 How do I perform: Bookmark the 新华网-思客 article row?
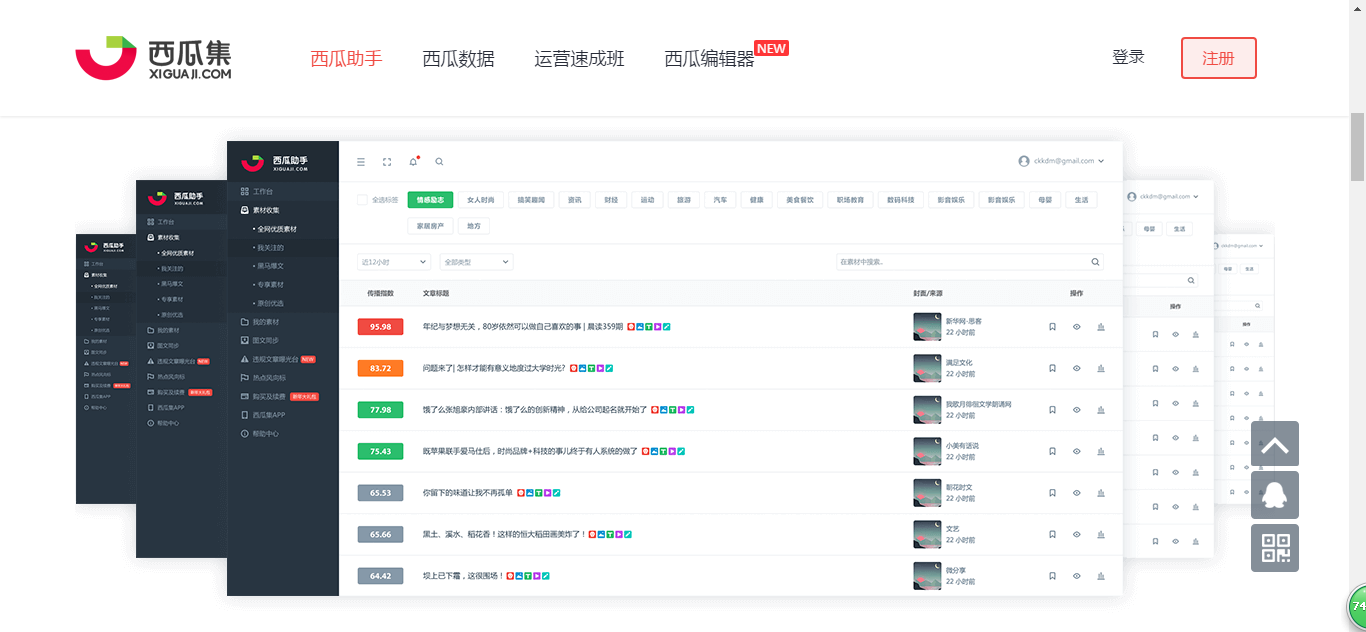(x=1052, y=326)
